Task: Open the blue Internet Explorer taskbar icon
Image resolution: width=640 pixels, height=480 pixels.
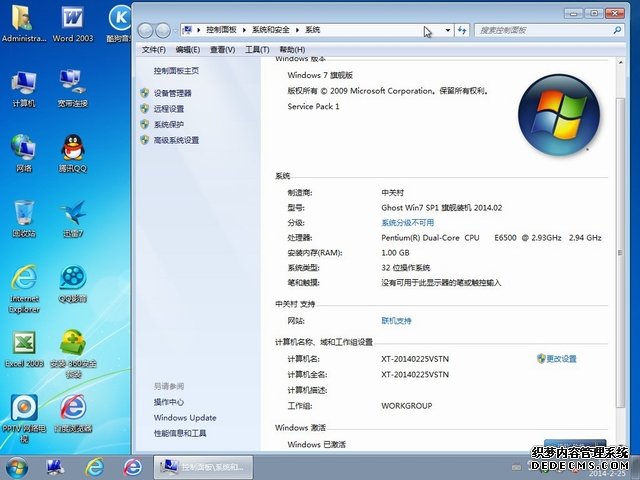Action: point(94,467)
